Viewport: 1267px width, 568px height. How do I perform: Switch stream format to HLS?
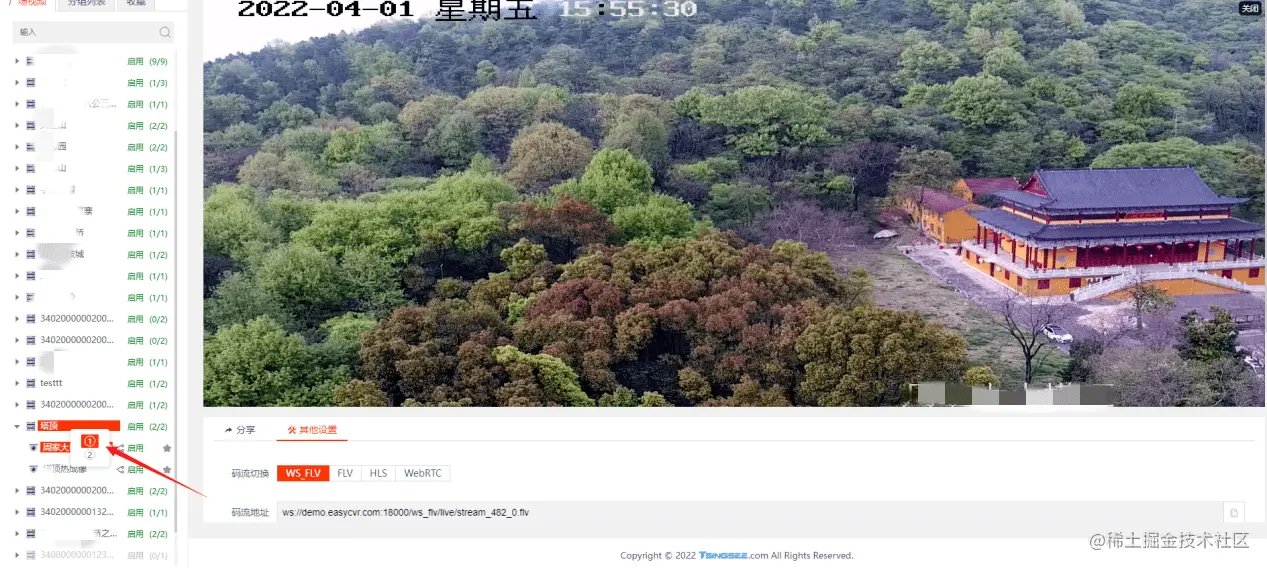[x=378, y=473]
